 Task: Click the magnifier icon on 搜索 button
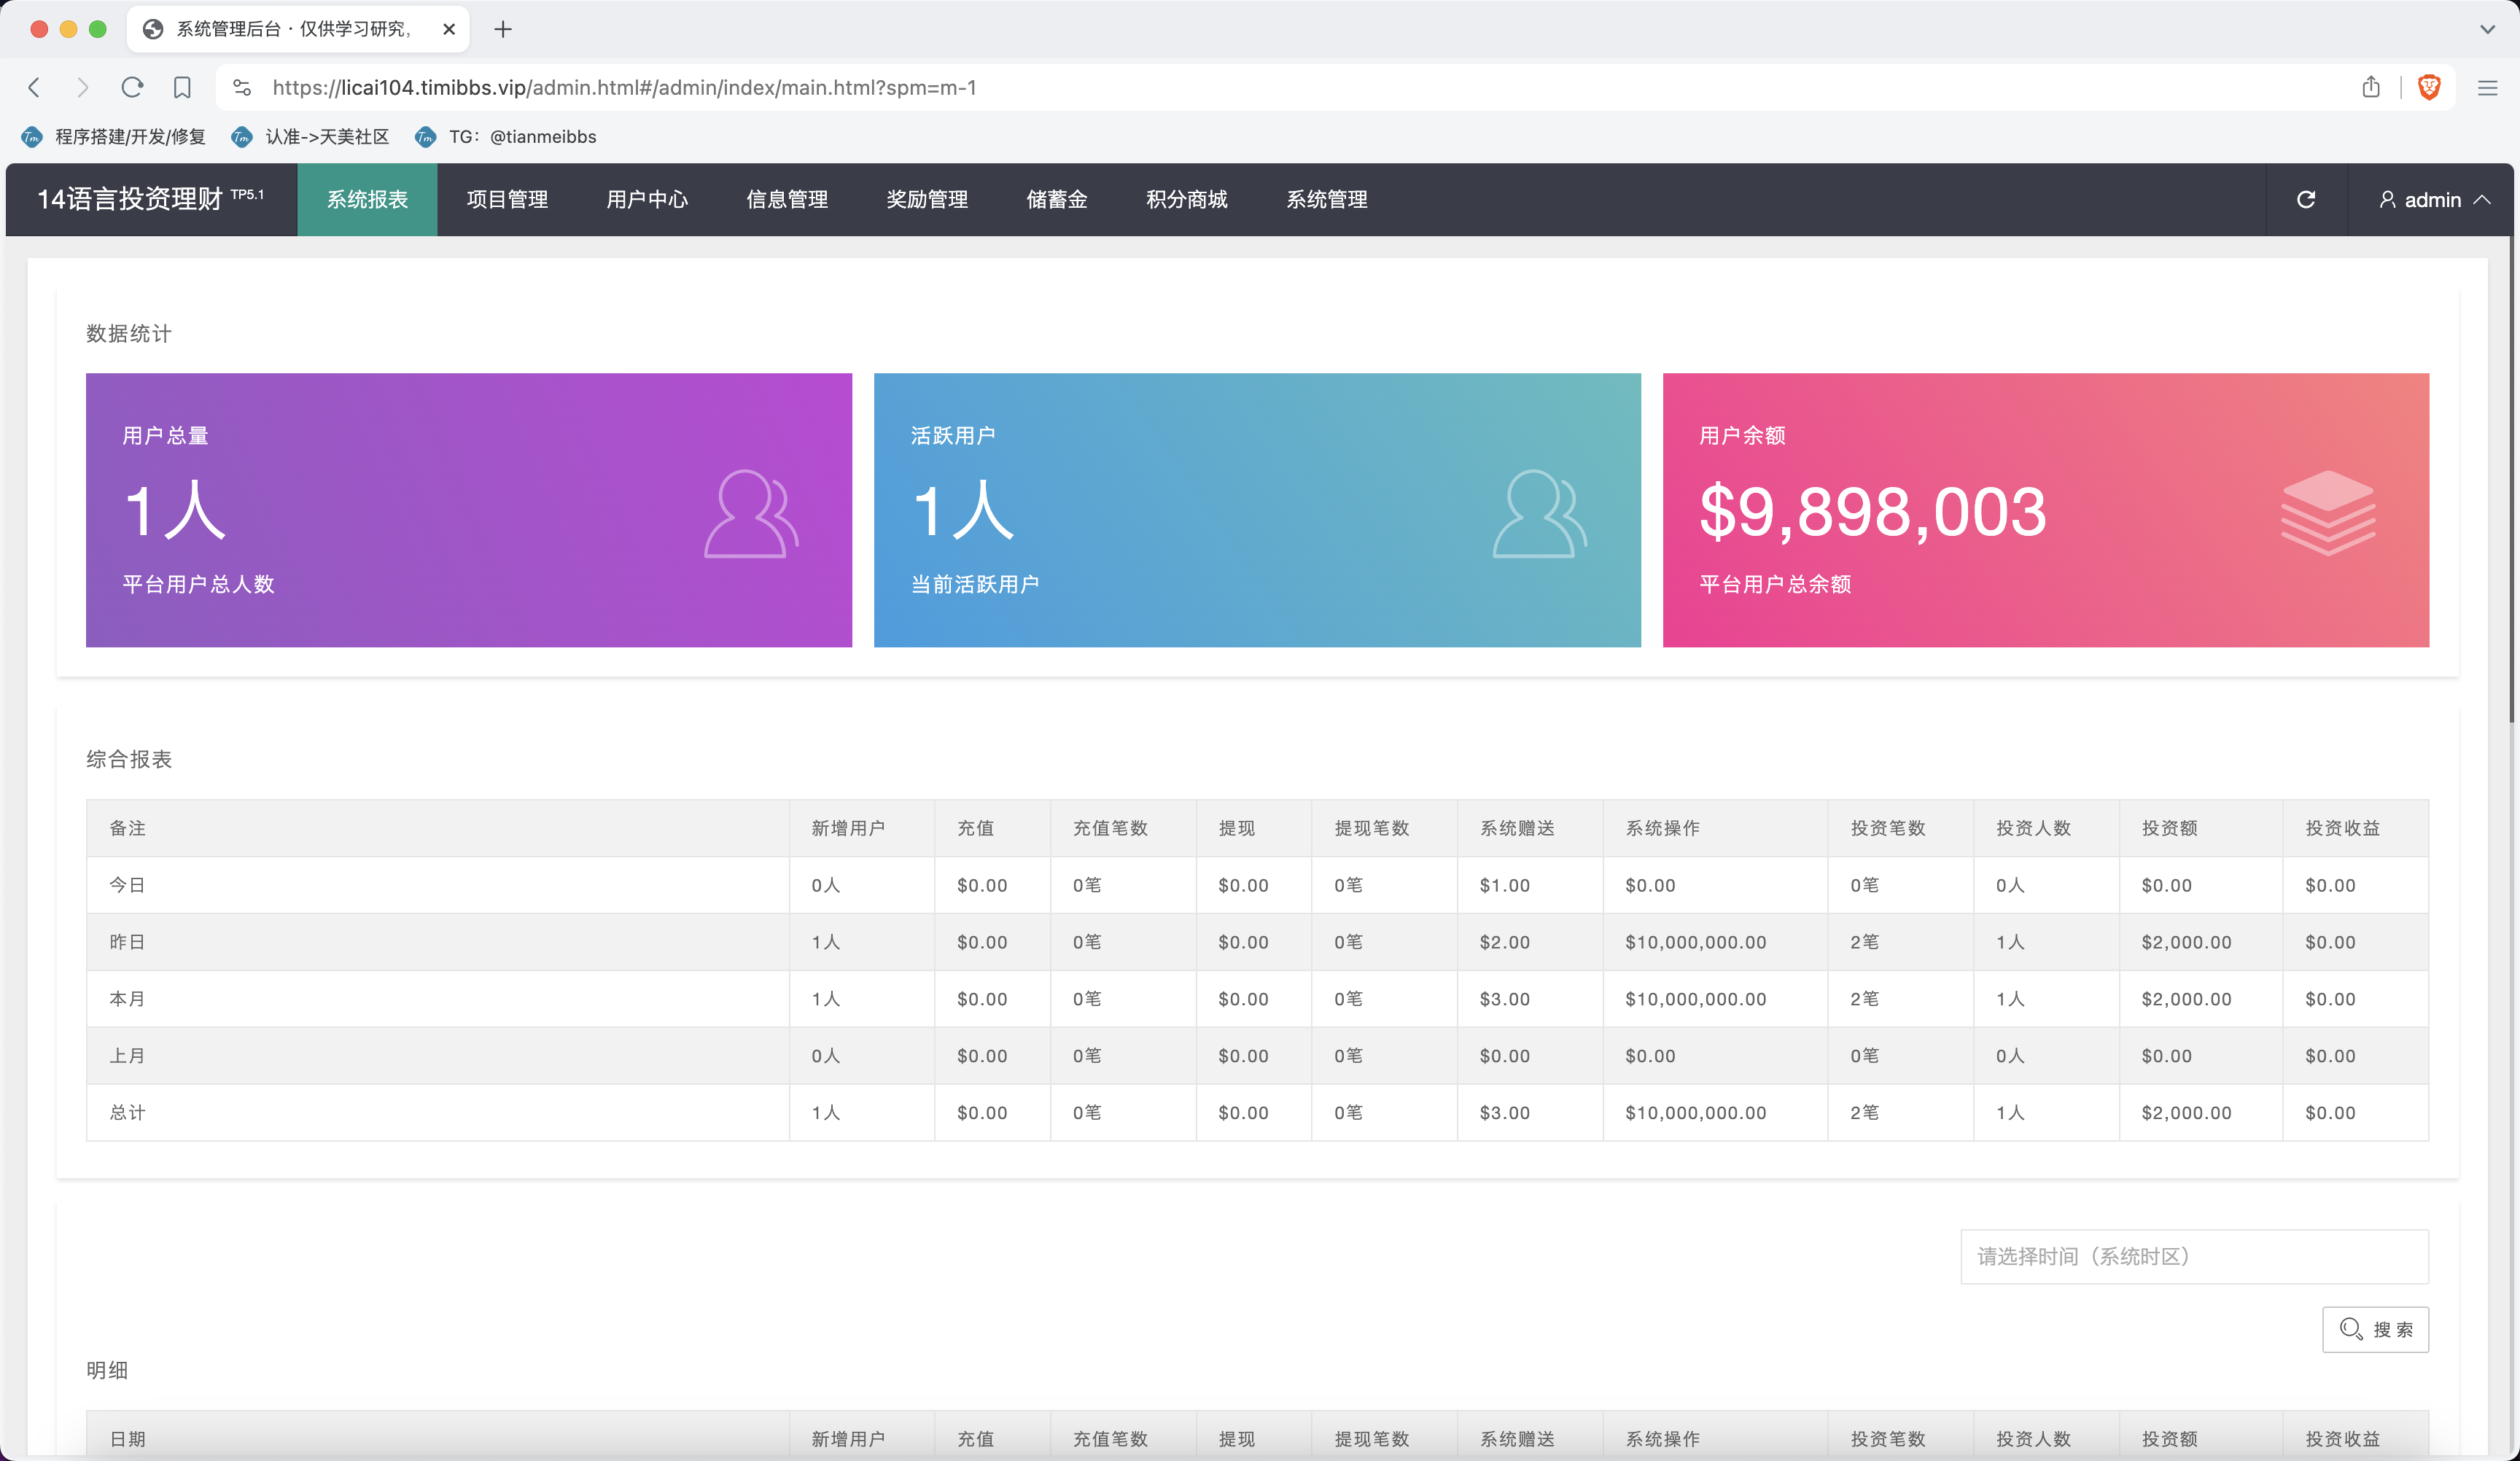click(x=2351, y=1329)
